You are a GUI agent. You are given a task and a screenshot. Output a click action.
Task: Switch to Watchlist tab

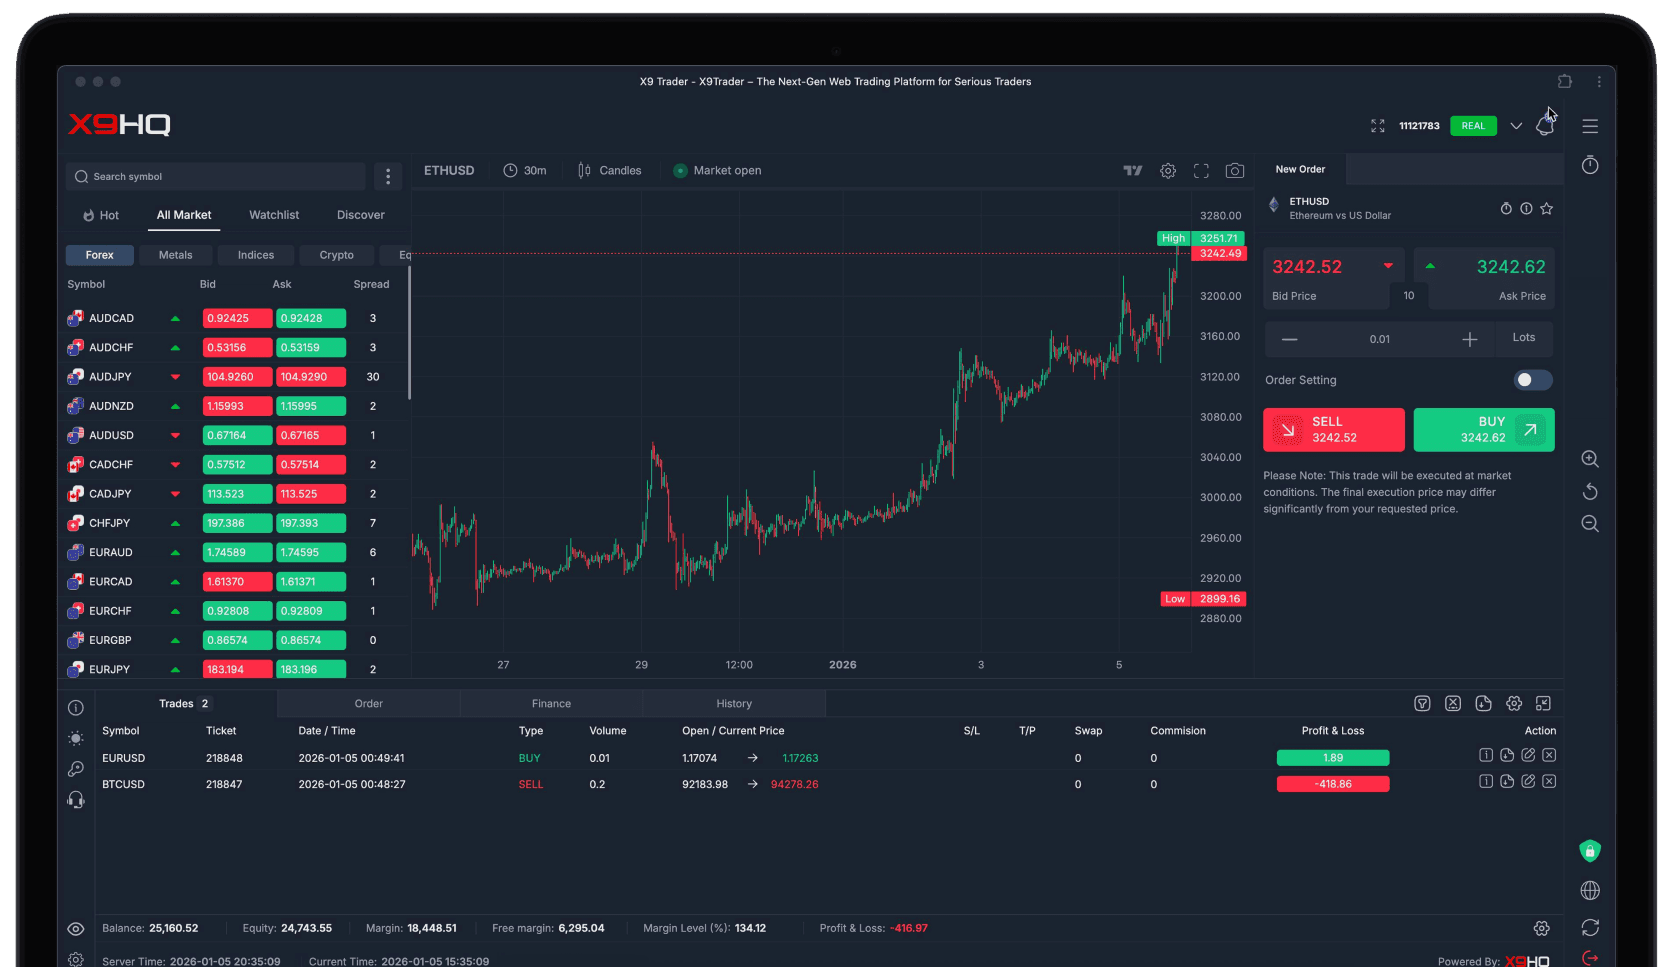[x=274, y=215]
